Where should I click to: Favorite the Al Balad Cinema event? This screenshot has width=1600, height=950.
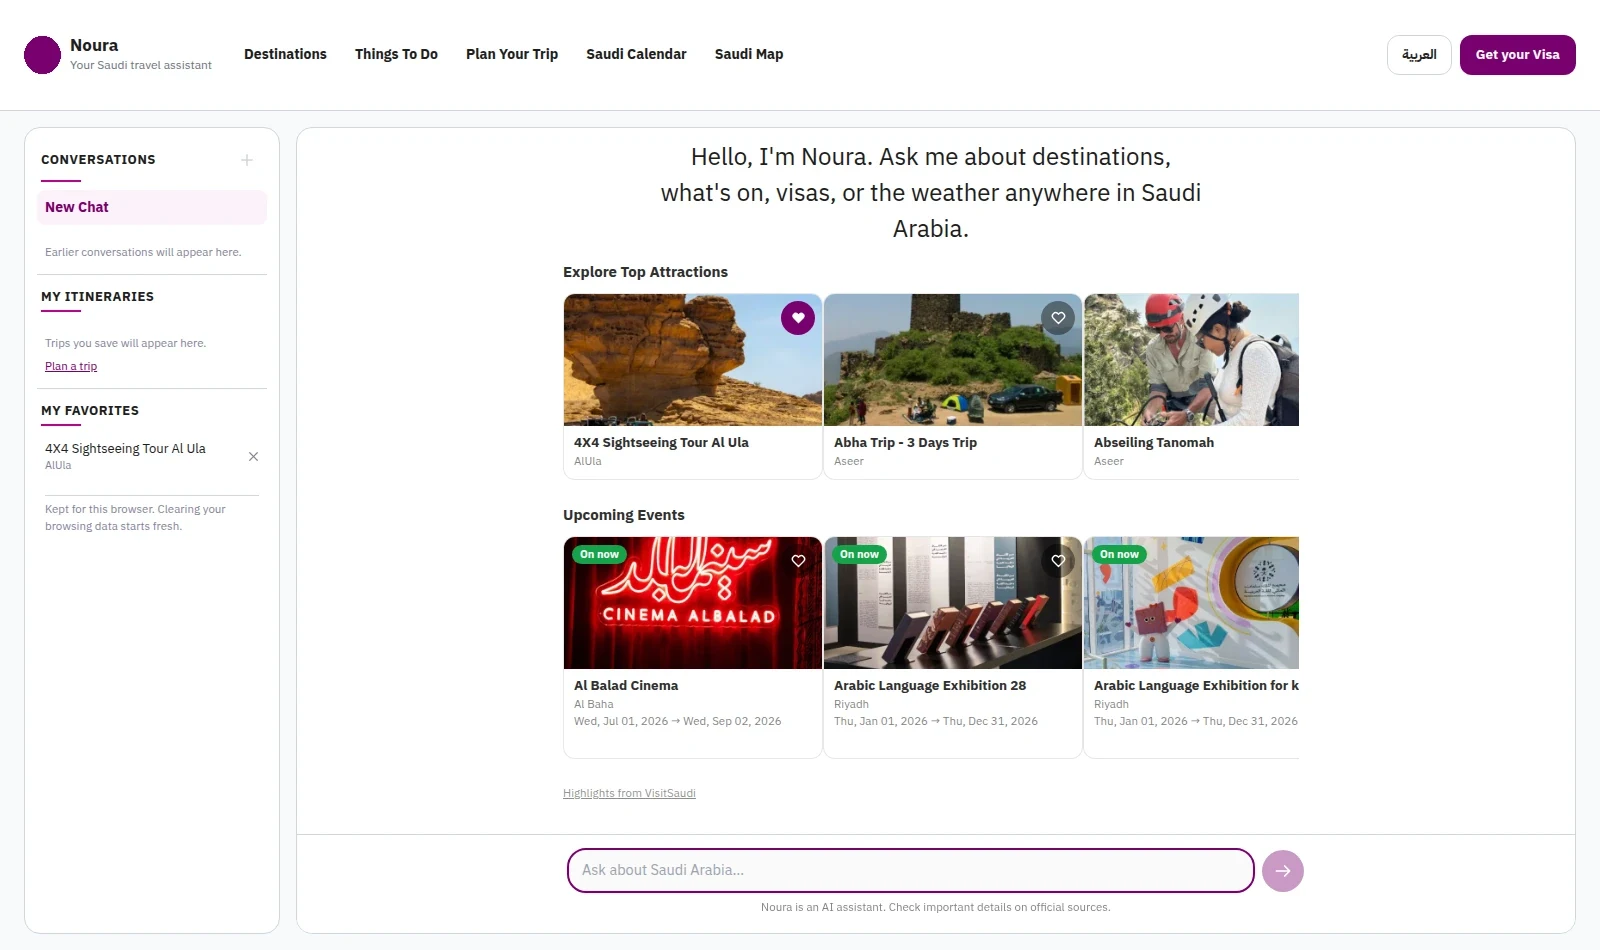click(798, 561)
